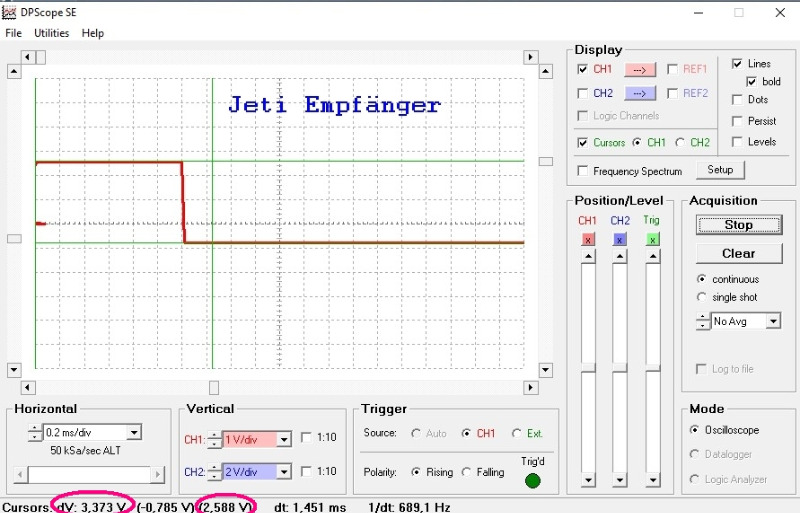The height and width of the screenshot is (513, 800).
Task: Click the red CH1 arrow reference button
Action: [x=640, y=69]
